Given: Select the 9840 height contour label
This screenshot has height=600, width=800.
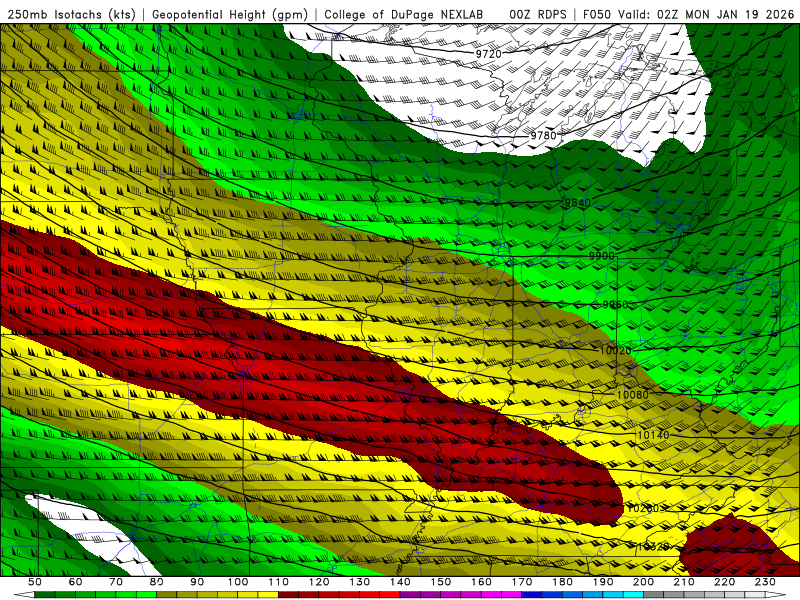Looking at the screenshot, I should (x=577, y=203).
